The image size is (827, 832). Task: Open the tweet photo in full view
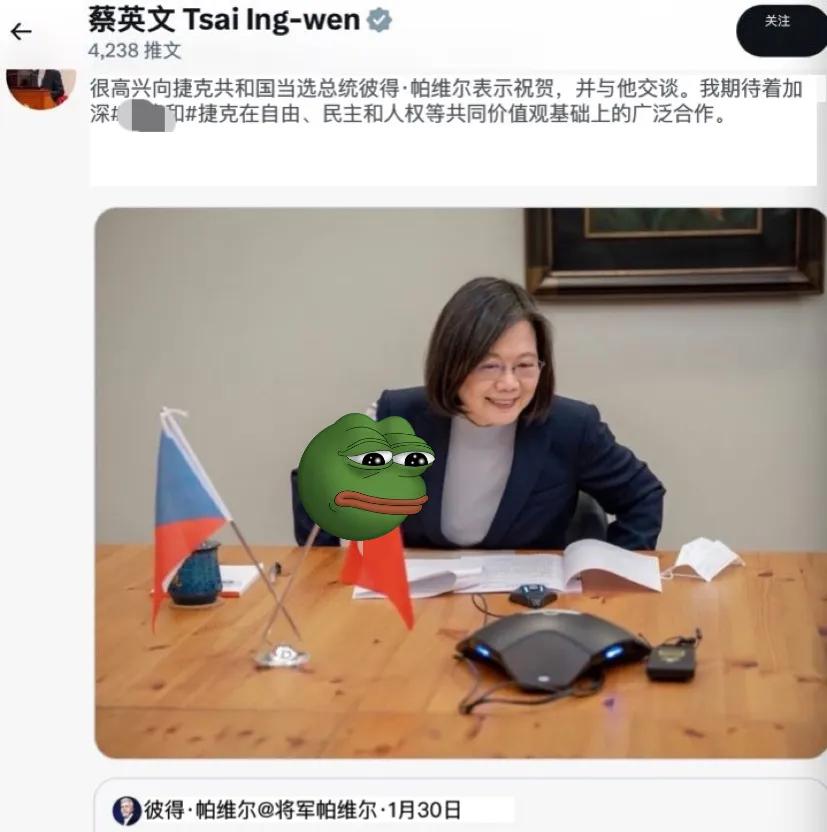coord(460,482)
